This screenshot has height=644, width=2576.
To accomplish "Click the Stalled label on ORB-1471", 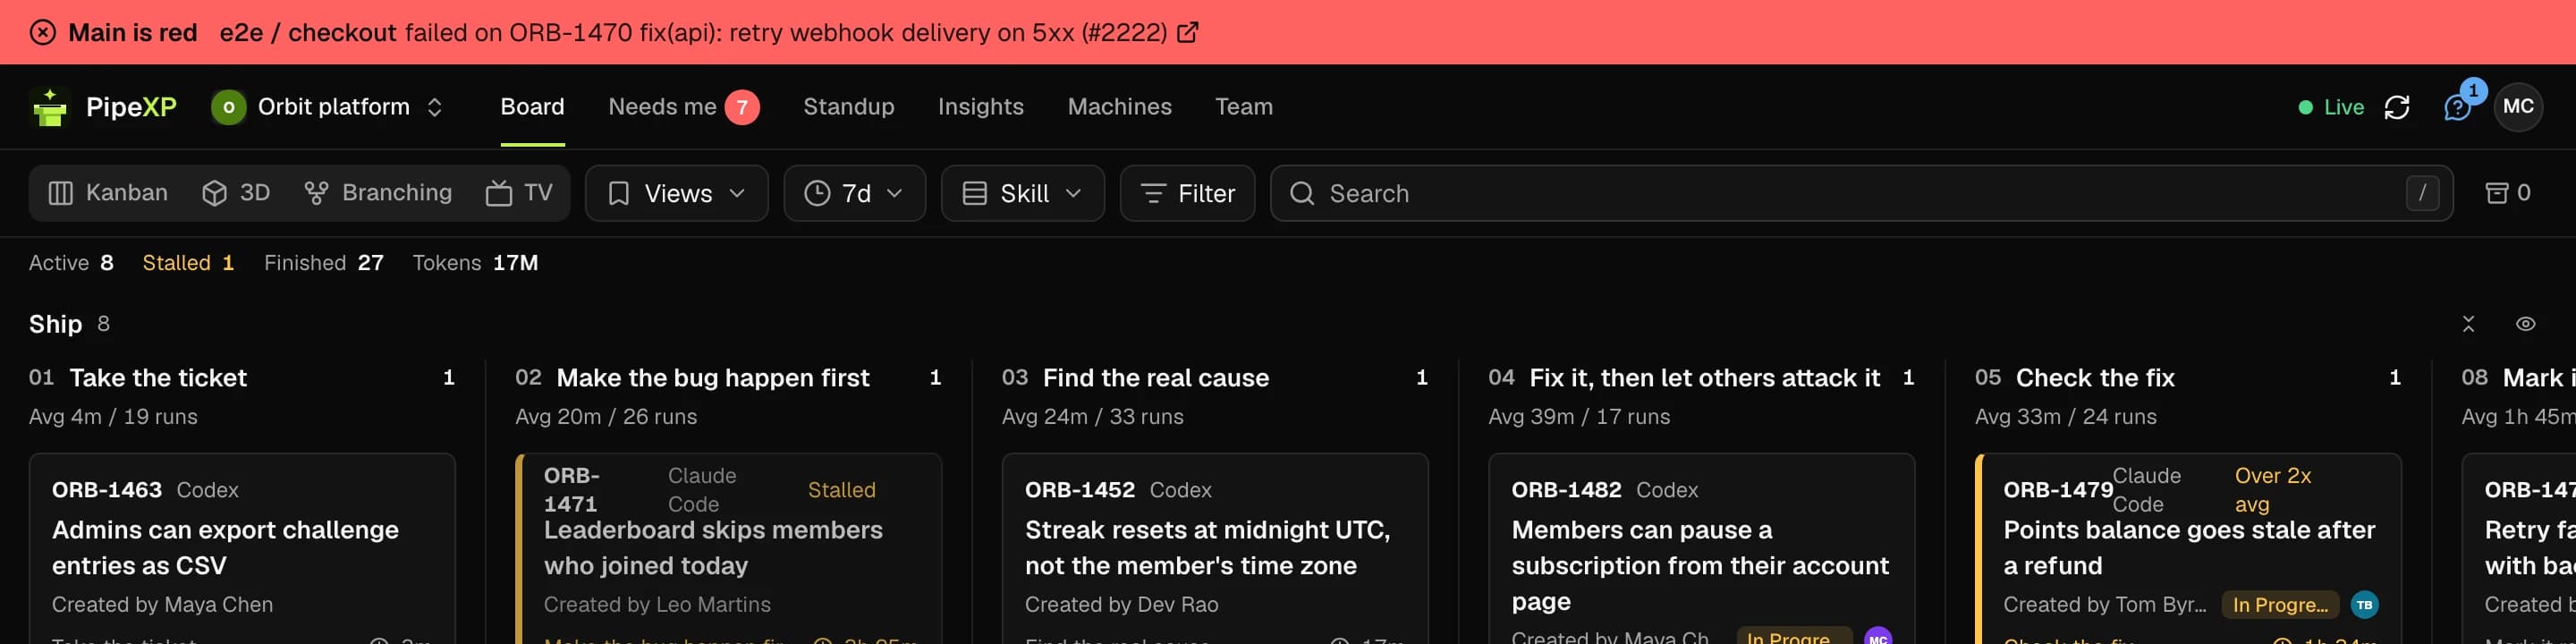I will coord(841,490).
